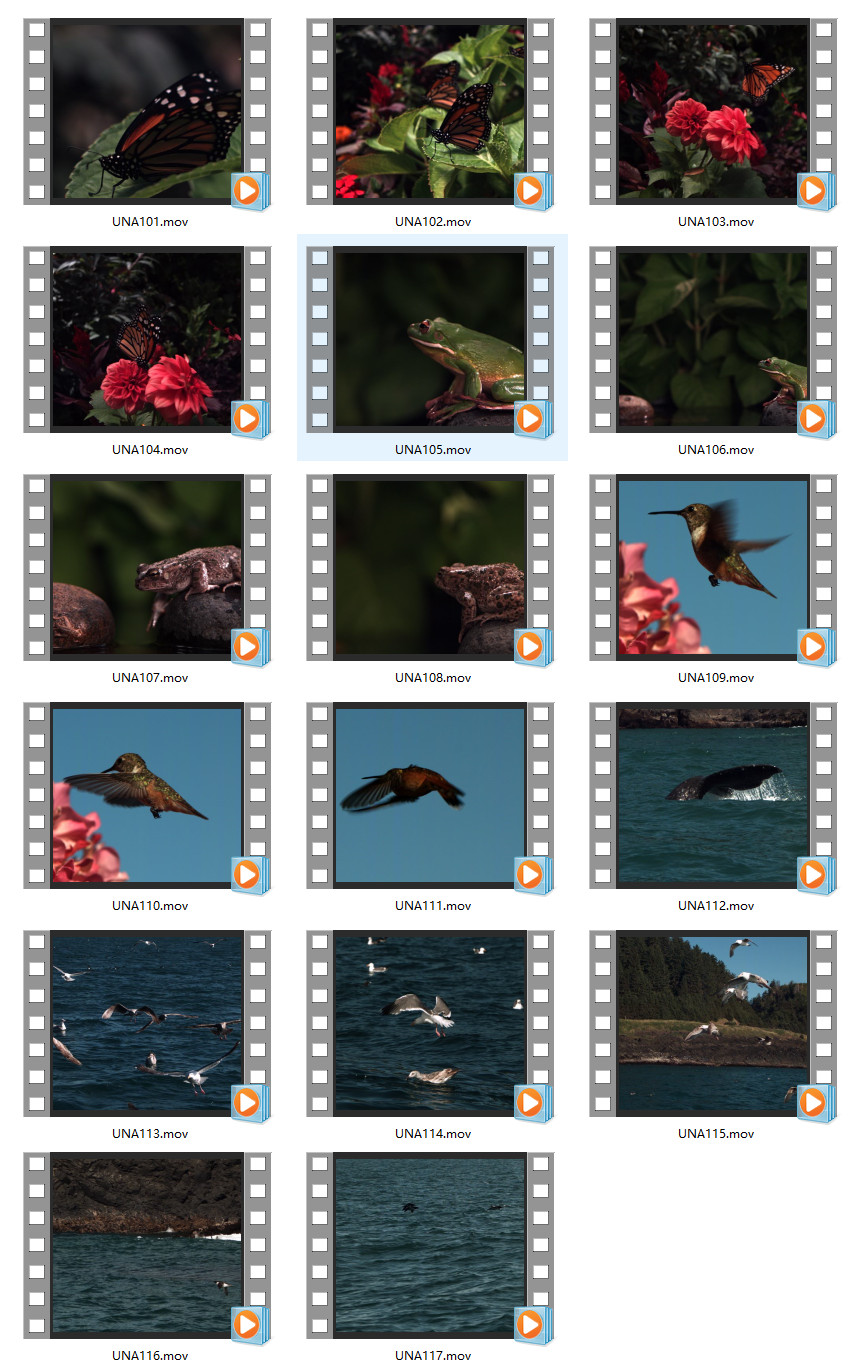Click the file name UNA114.mov
The height and width of the screenshot is (1366, 862).
tap(433, 1134)
